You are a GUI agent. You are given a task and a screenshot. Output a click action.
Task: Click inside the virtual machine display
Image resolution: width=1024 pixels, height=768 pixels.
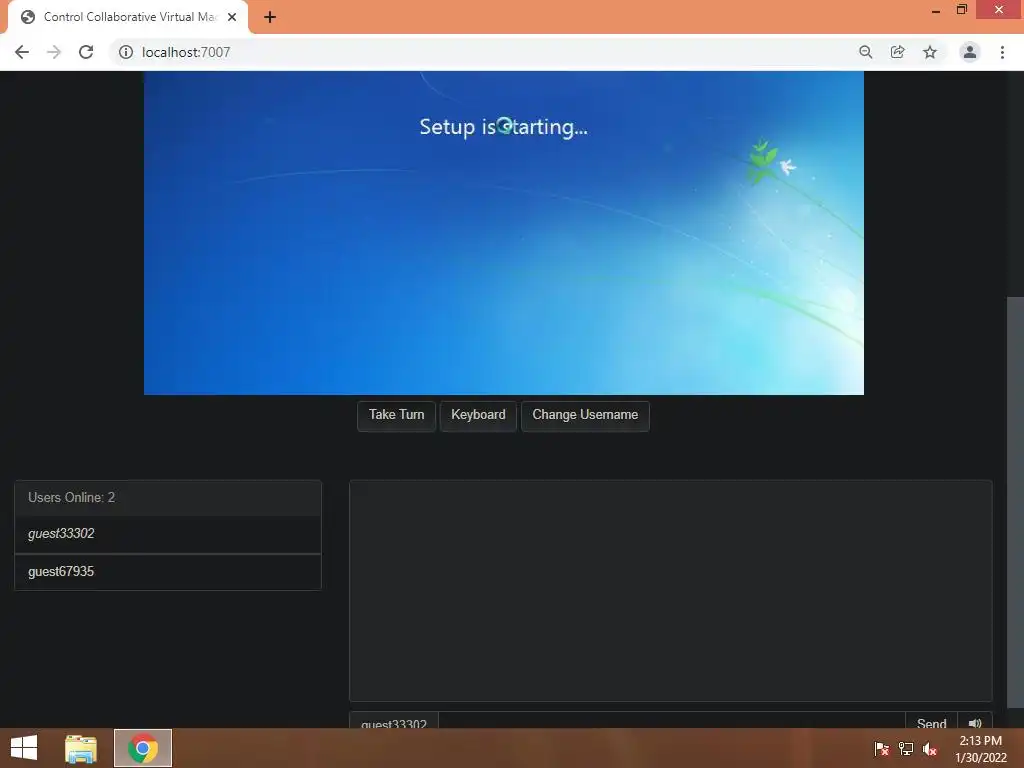[504, 232]
